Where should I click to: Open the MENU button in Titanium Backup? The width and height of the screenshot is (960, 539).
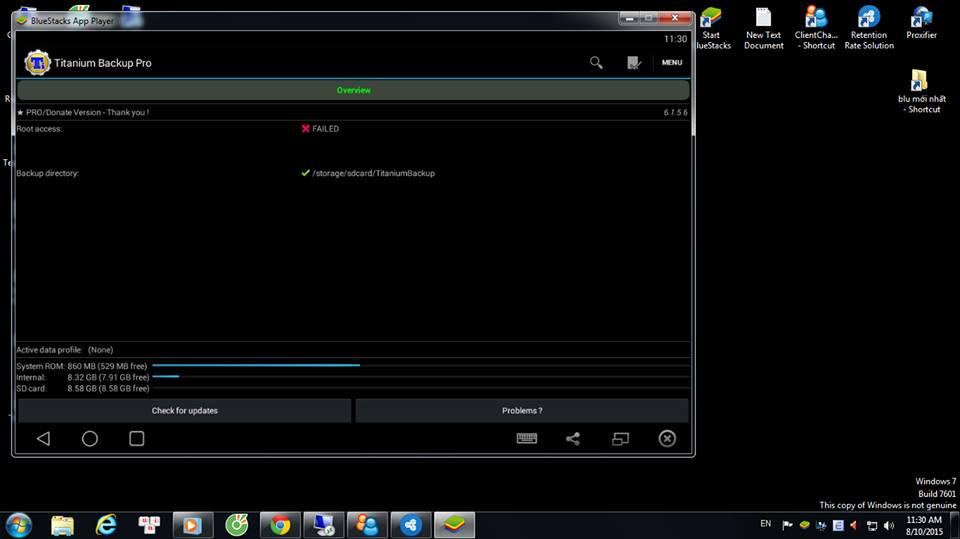[672, 62]
